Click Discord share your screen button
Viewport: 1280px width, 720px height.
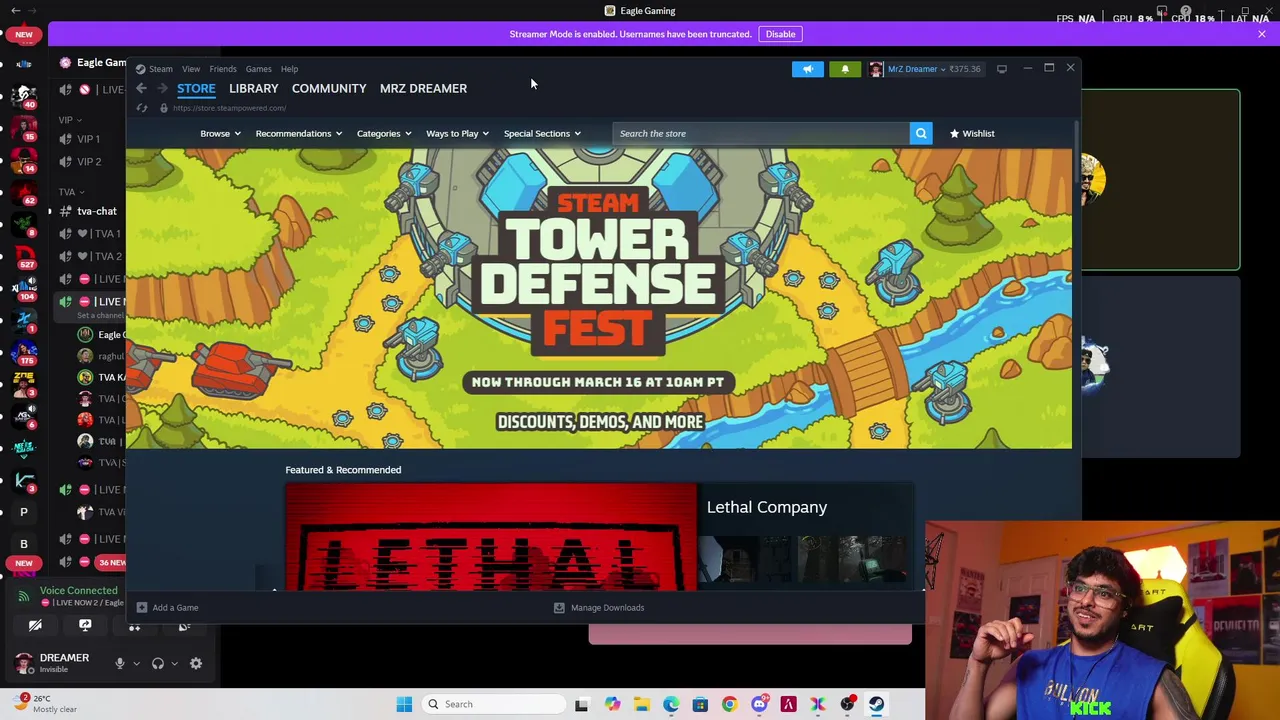(85, 626)
